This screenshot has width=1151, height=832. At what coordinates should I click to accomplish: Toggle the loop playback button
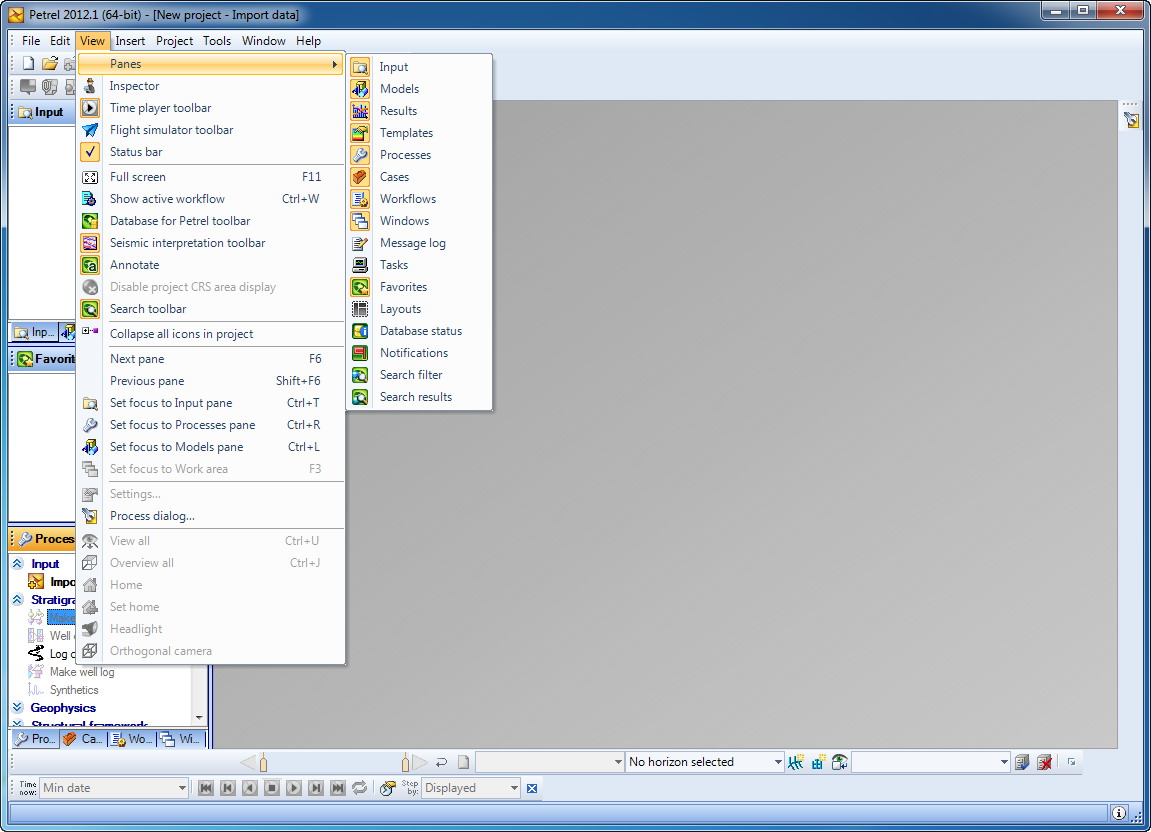pyautogui.click(x=360, y=788)
